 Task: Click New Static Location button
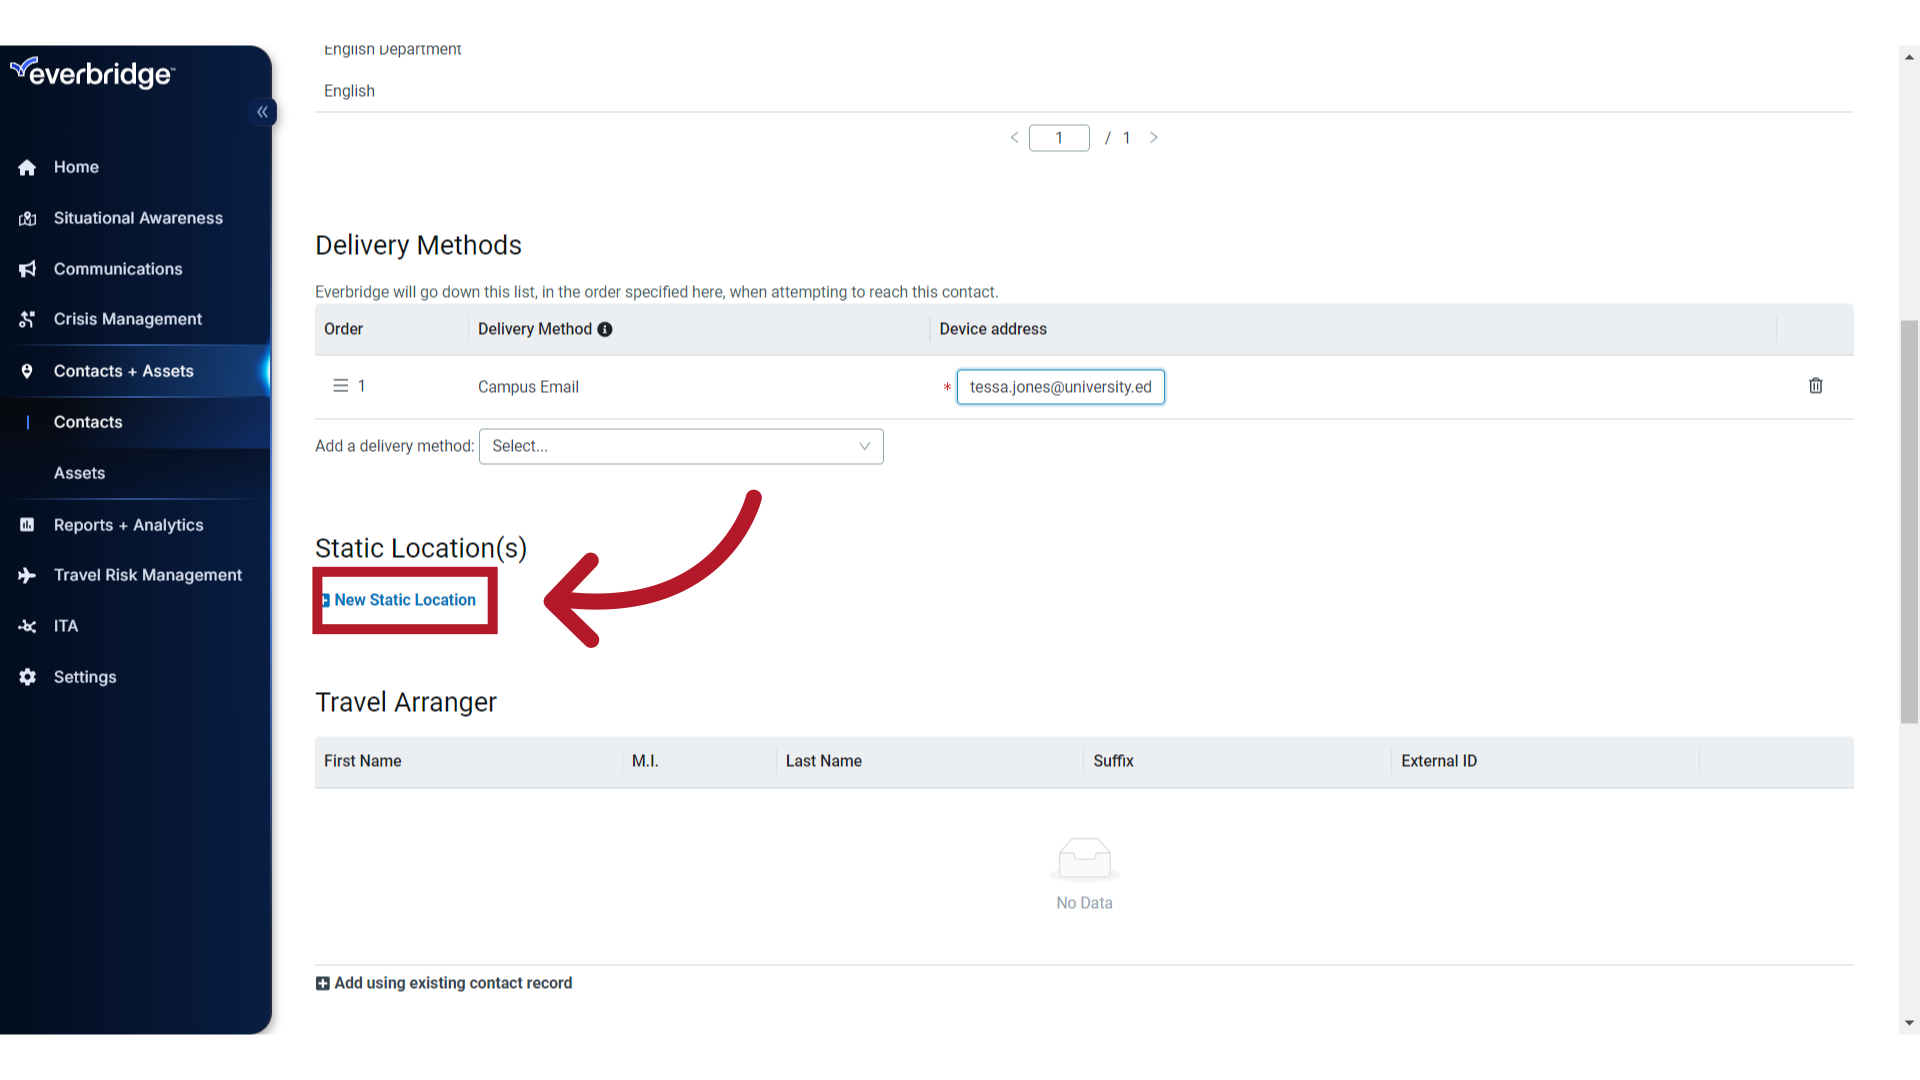[404, 600]
